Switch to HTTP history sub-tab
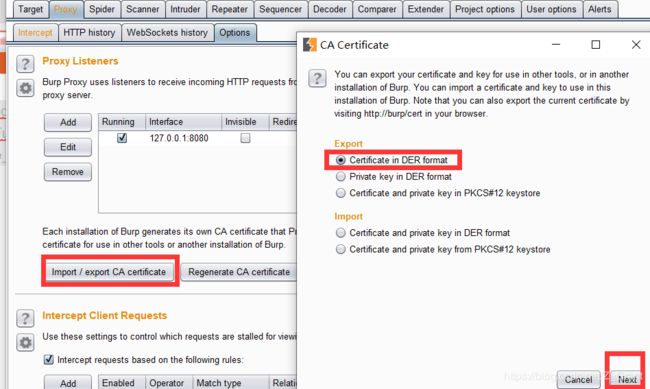650x389 pixels. click(x=89, y=32)
